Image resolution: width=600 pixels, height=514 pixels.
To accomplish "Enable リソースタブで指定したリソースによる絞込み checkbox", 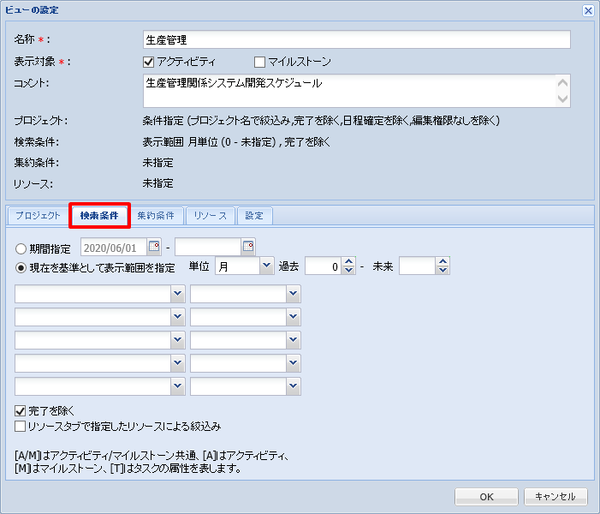I will (x=20, y=426).
